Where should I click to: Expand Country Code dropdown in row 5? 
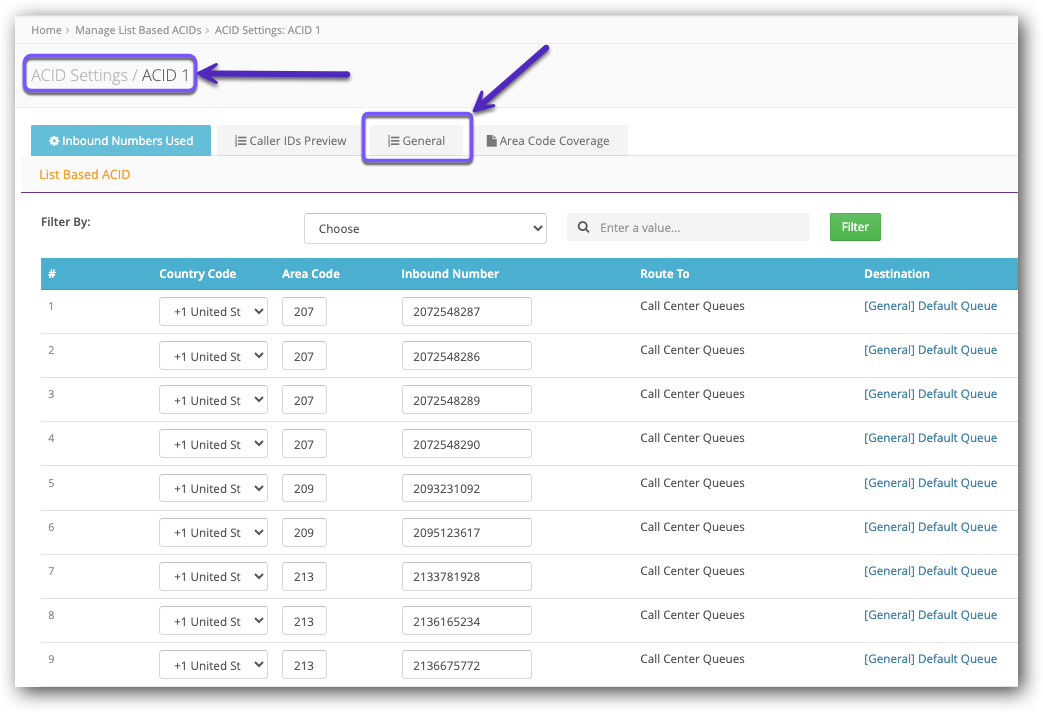[x=213, y=488]
